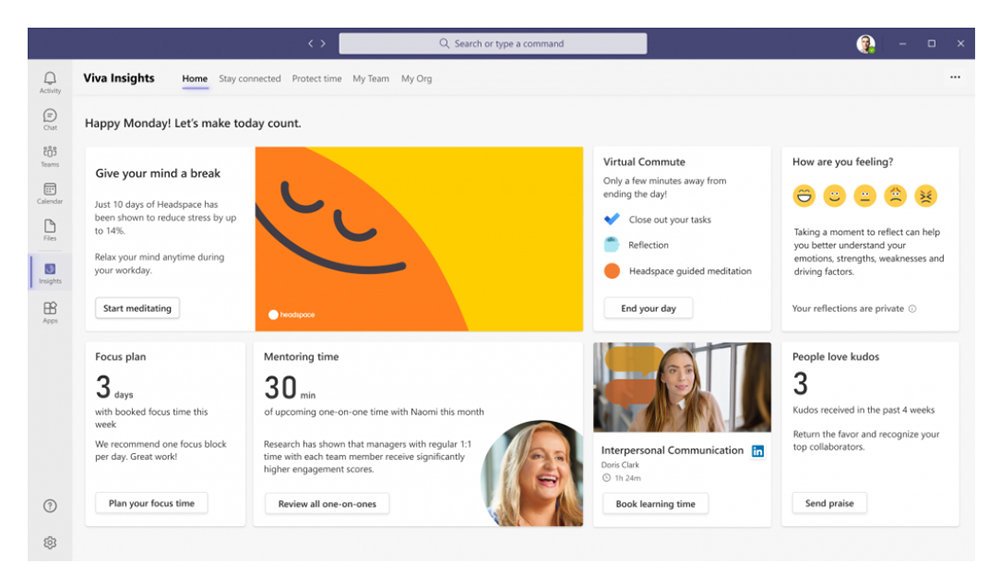Select the grinning very happy emoji

(804, 195)
